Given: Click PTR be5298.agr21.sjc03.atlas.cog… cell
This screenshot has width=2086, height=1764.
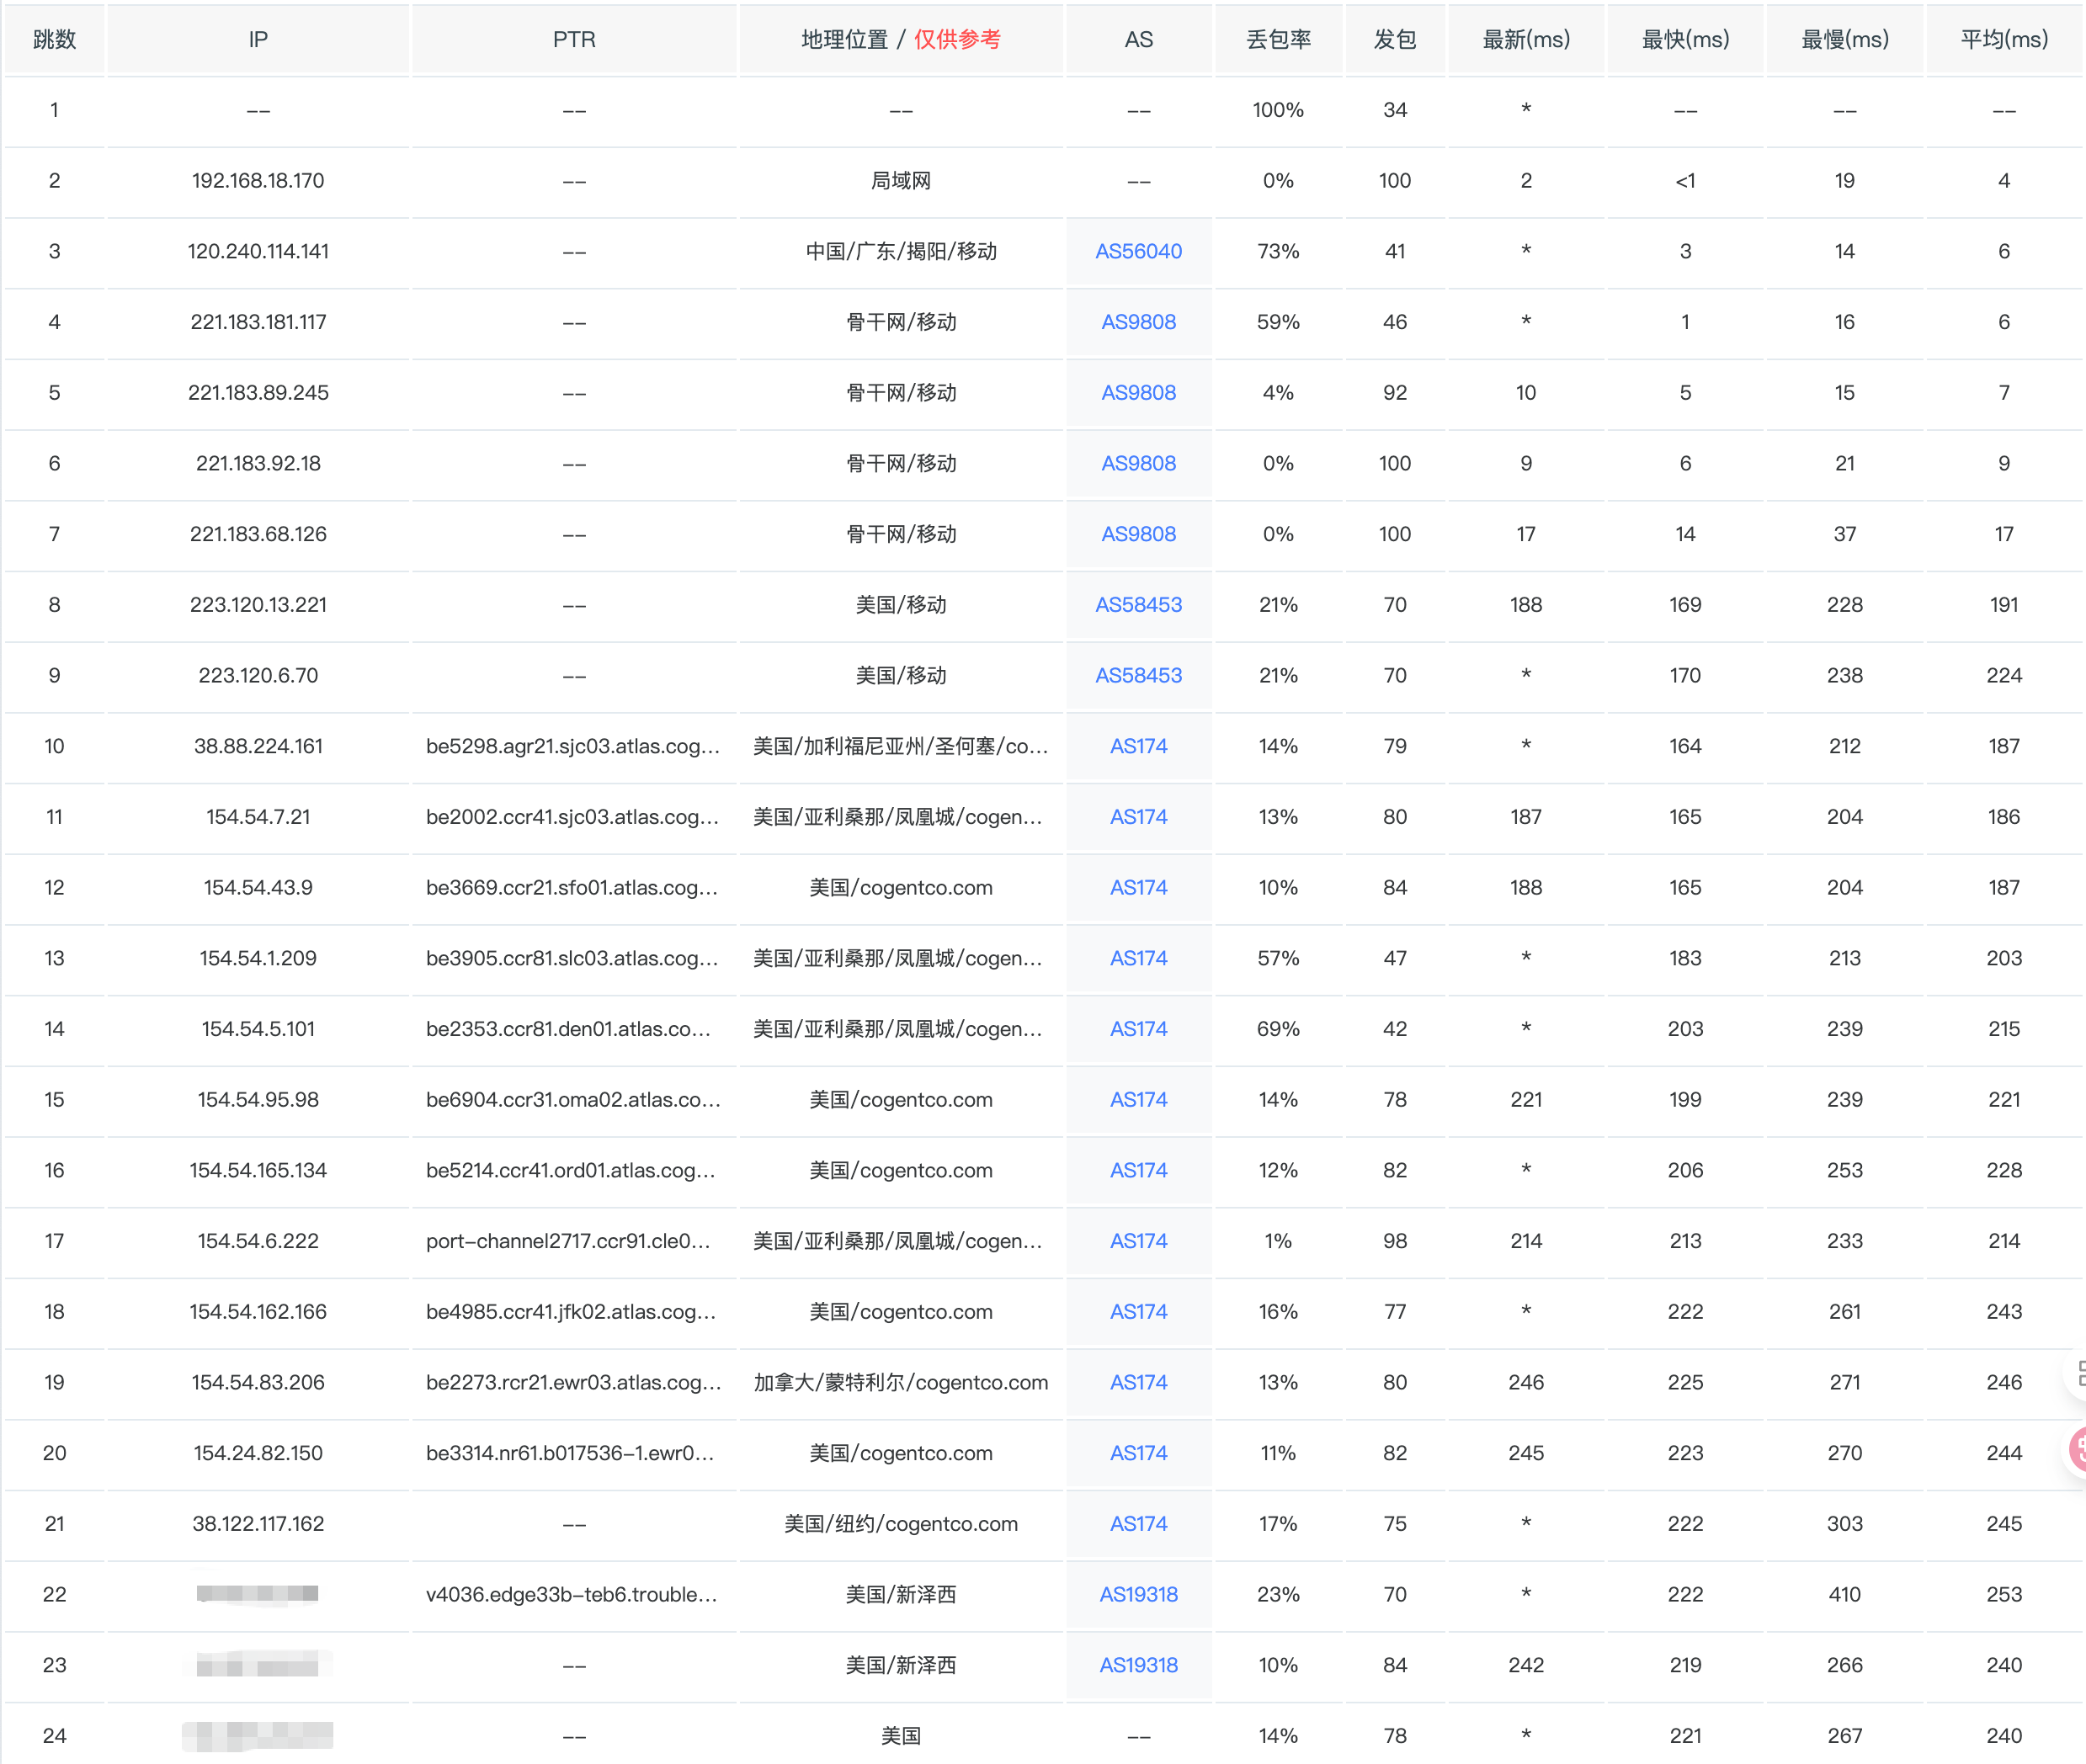Looking at the screenshot, I should (572, 746).
